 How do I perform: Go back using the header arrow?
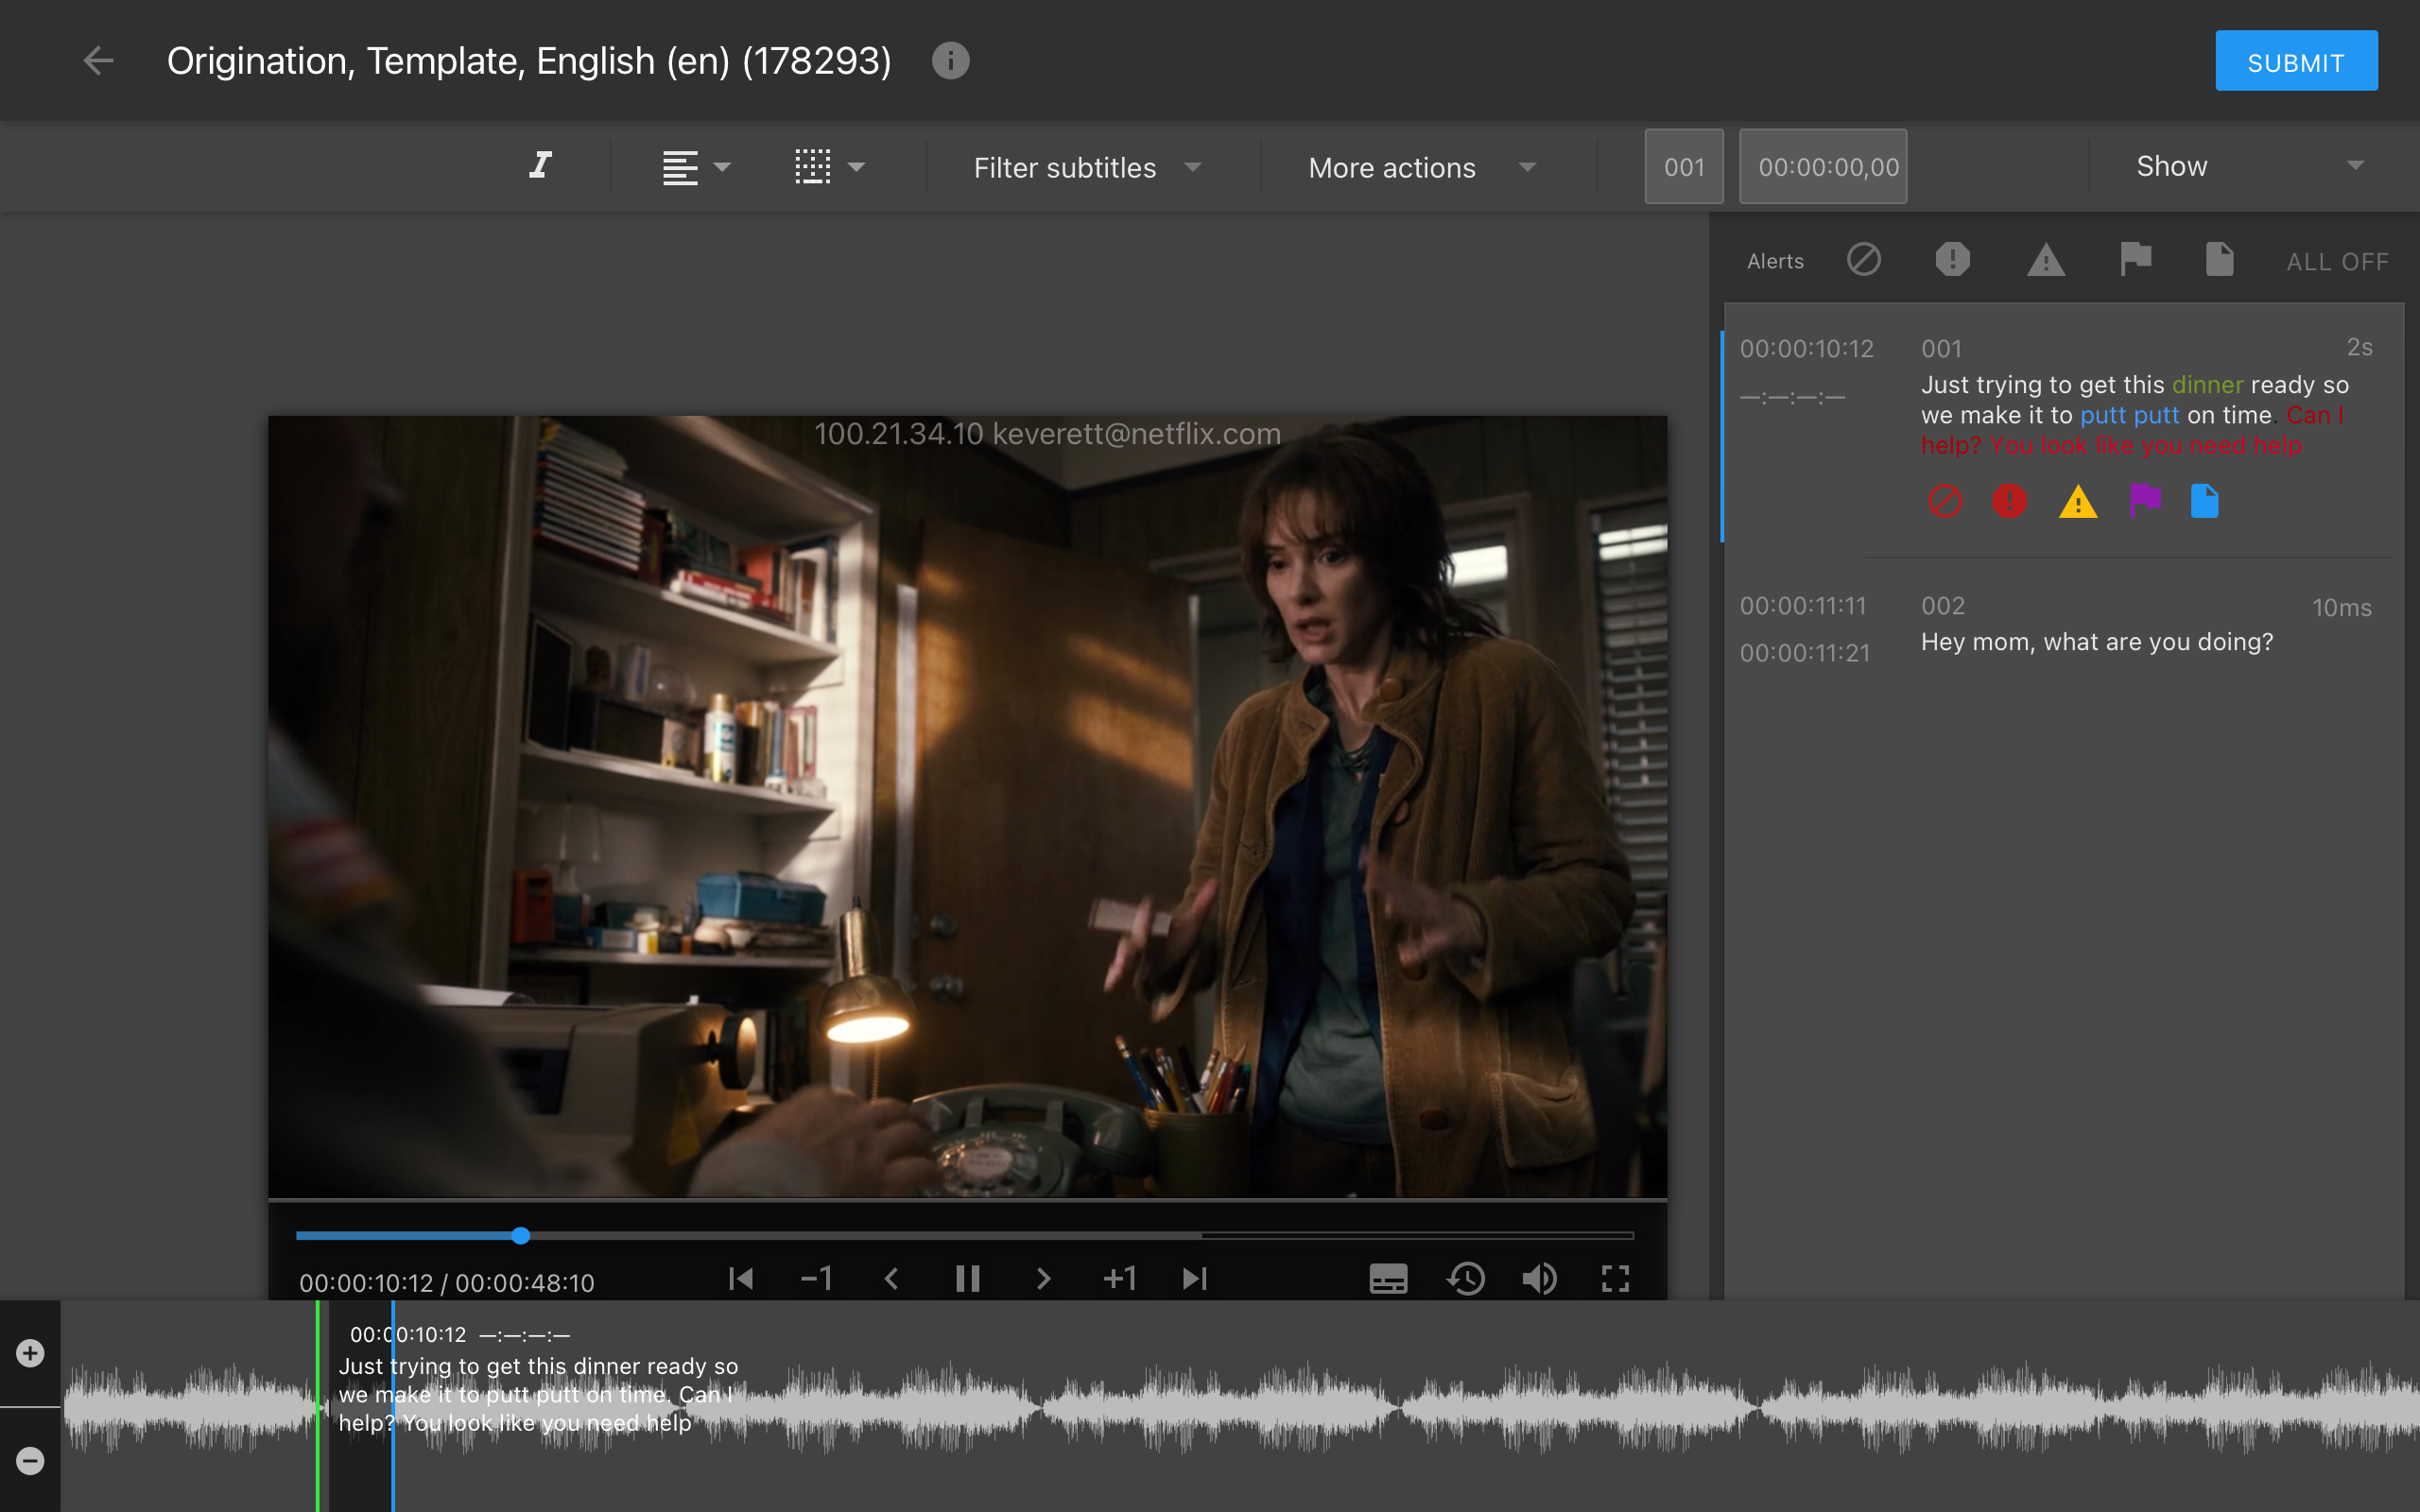(98, 61)
